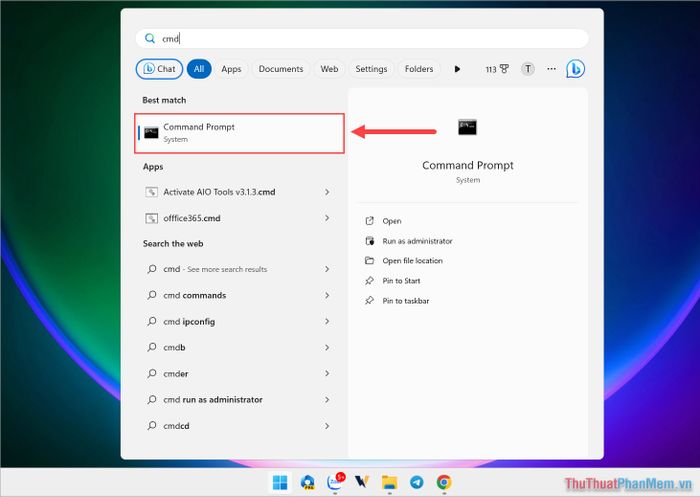Expand the cmdcd suggestion chevron
Screen dimensions: 700x497
coord(327,426)
